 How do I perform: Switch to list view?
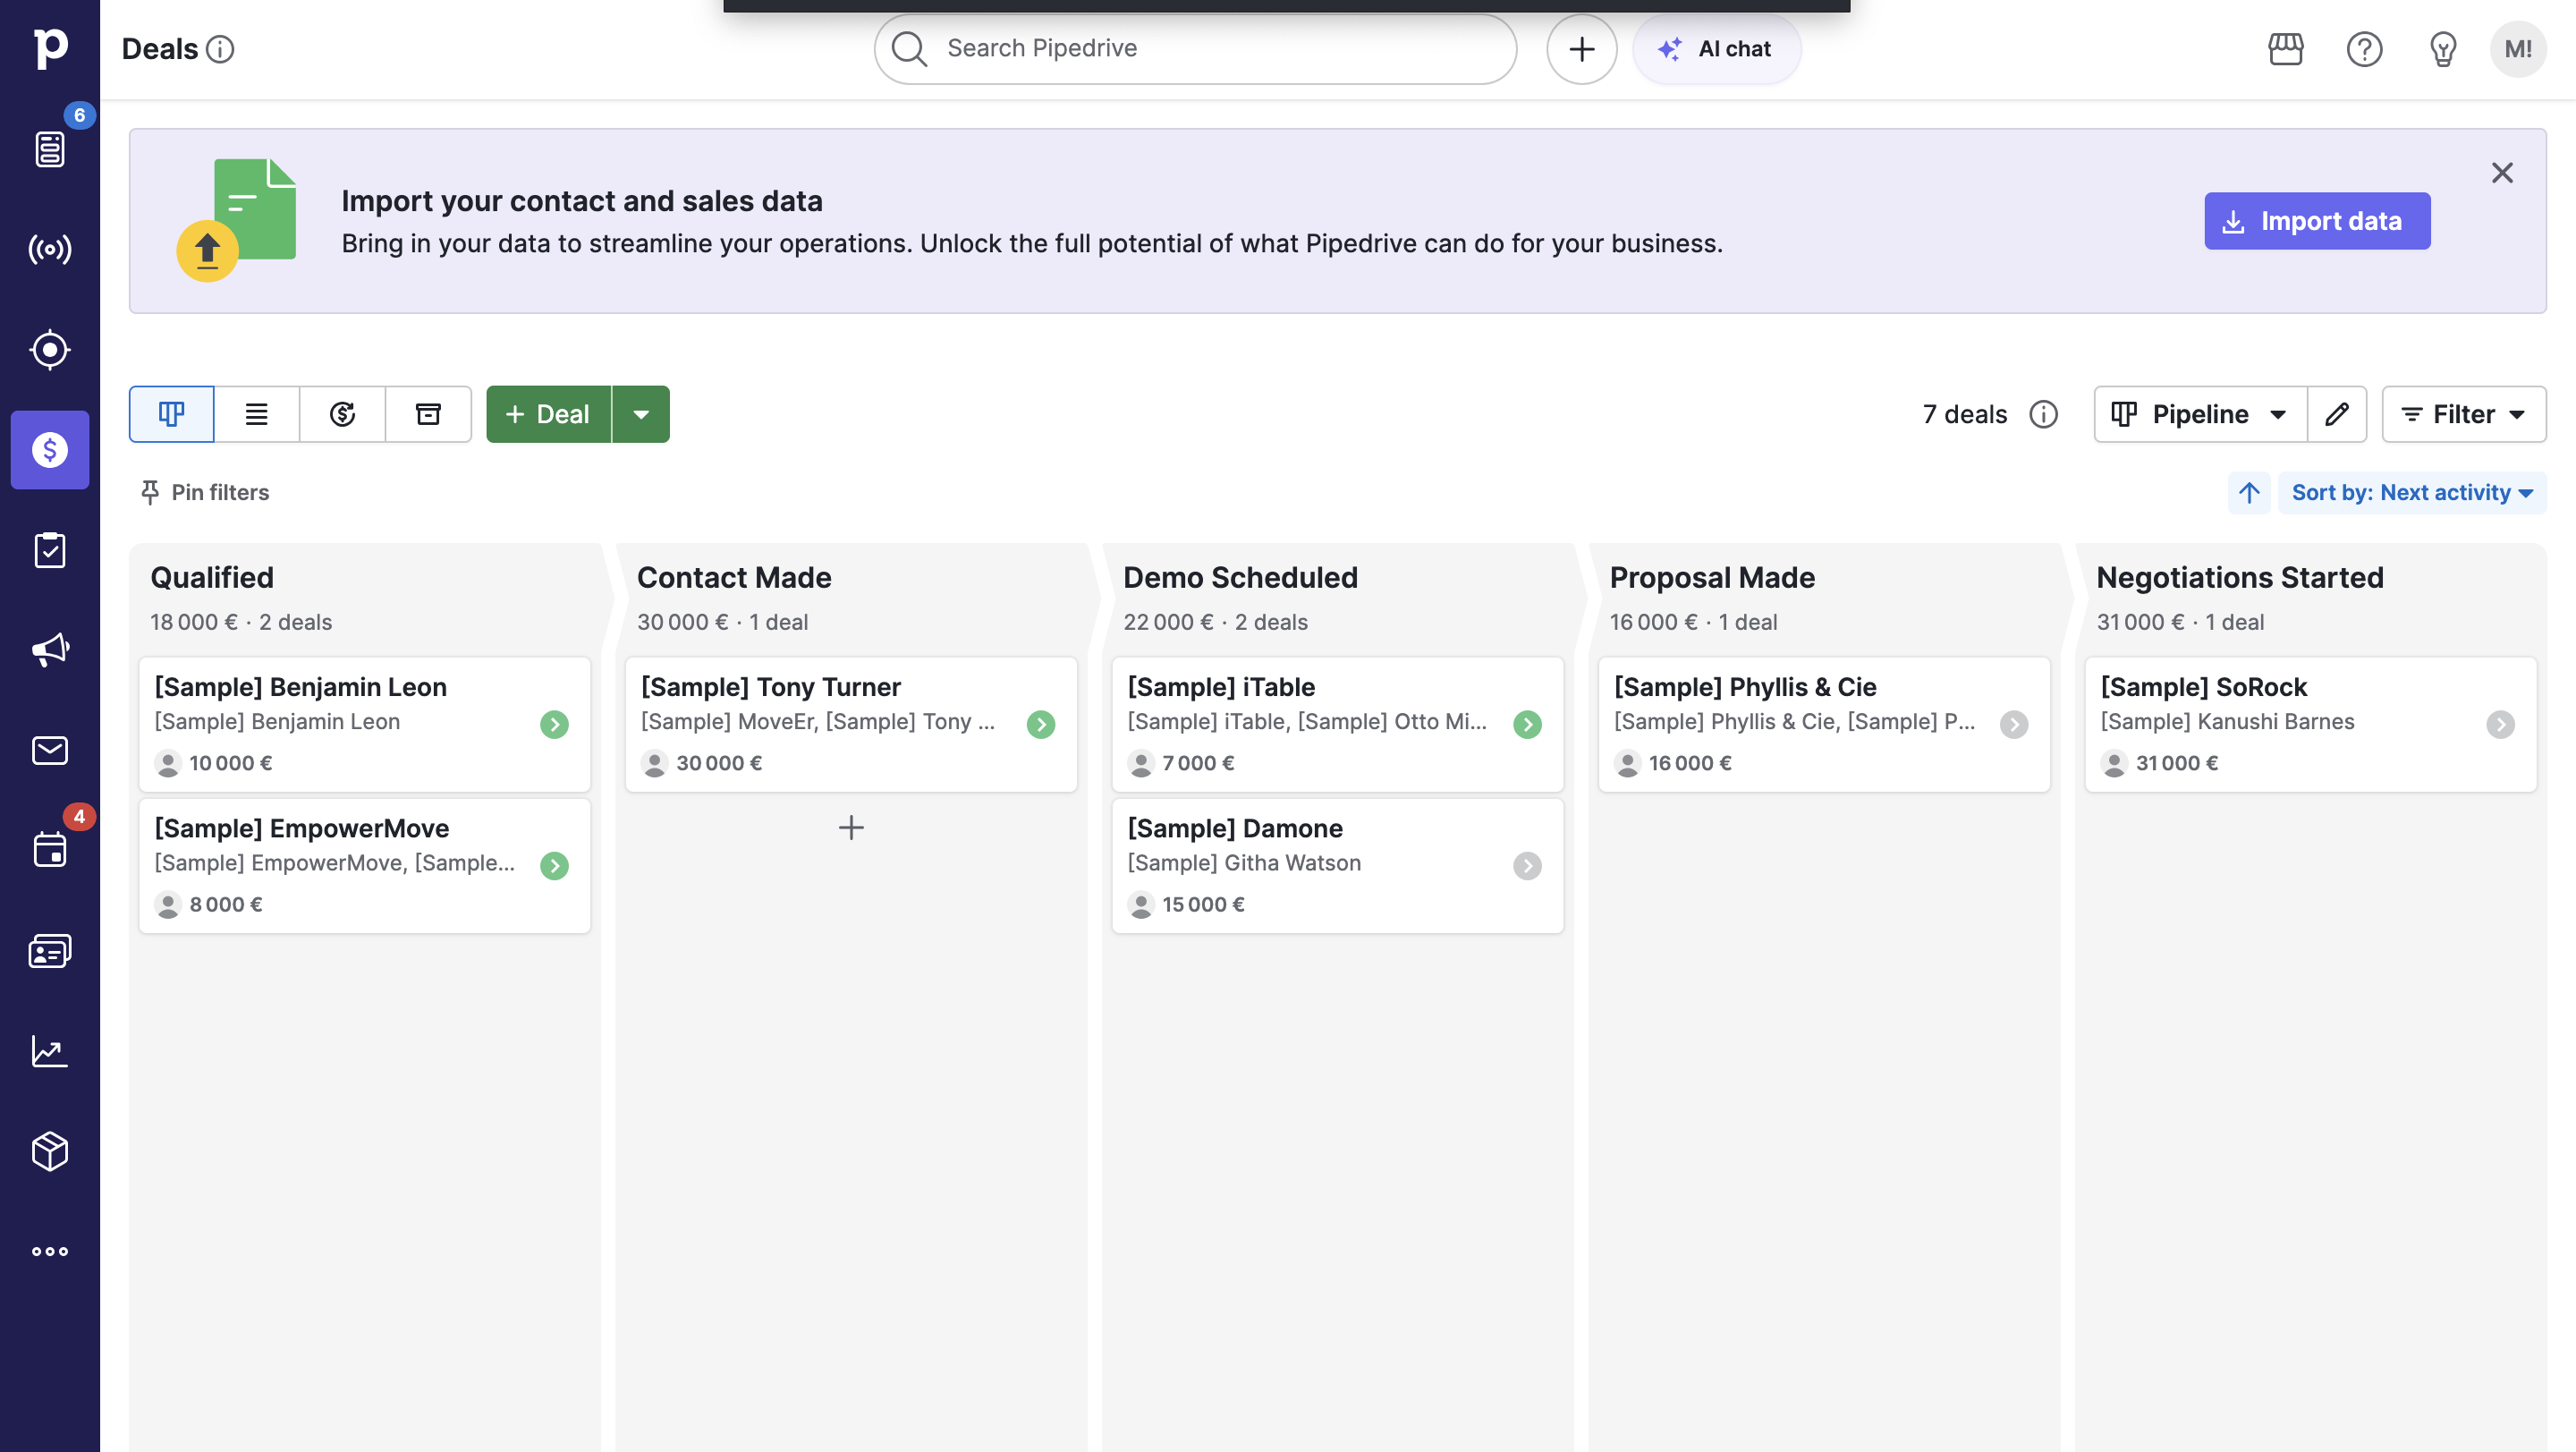pos(257,414)
